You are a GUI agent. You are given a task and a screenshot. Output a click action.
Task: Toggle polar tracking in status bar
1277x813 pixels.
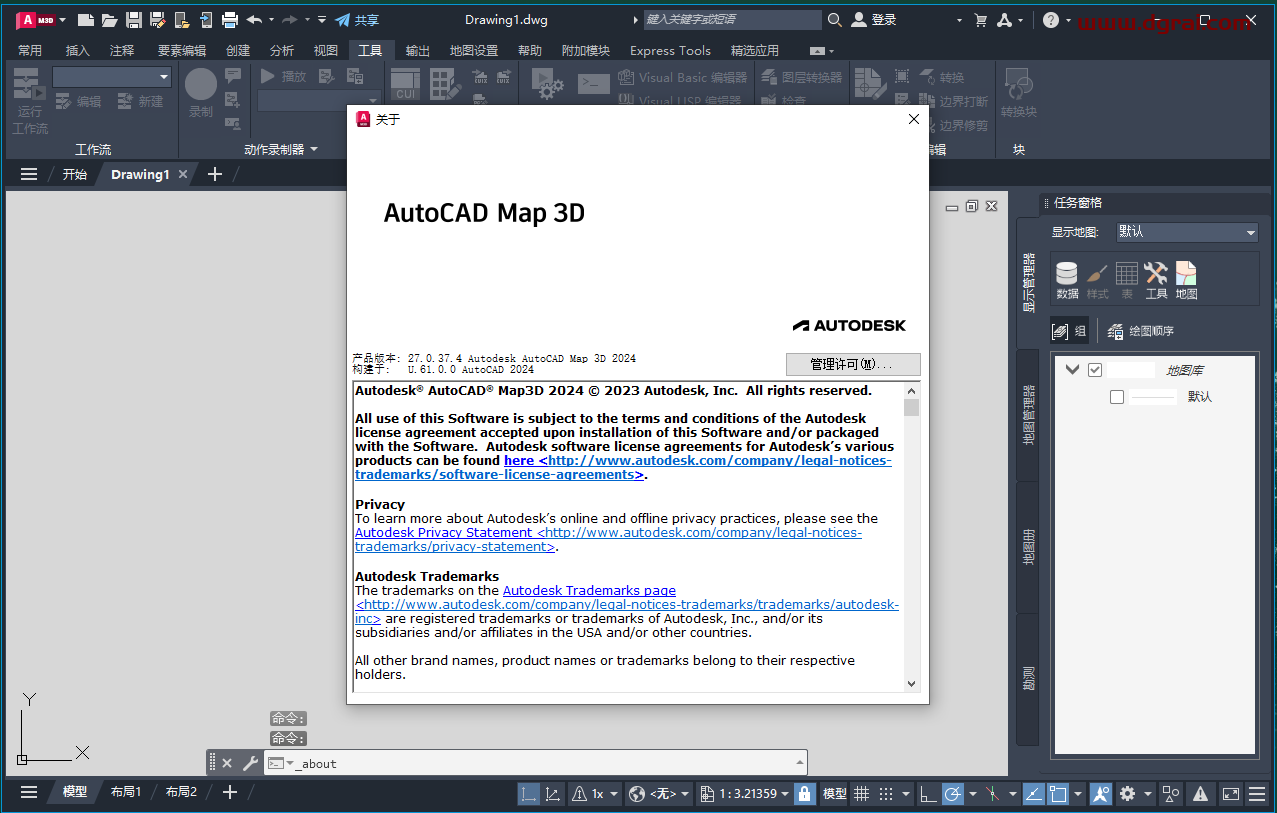[x=952, y=794]
